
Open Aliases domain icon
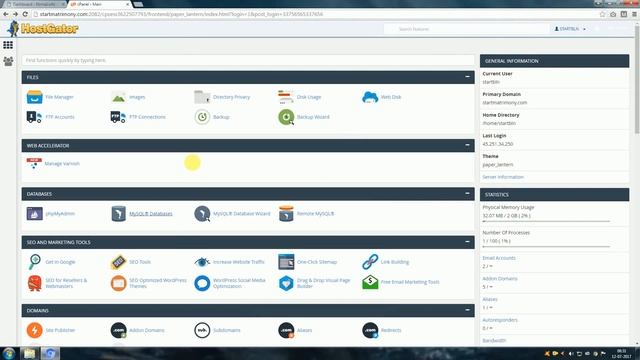coord(286,330)
